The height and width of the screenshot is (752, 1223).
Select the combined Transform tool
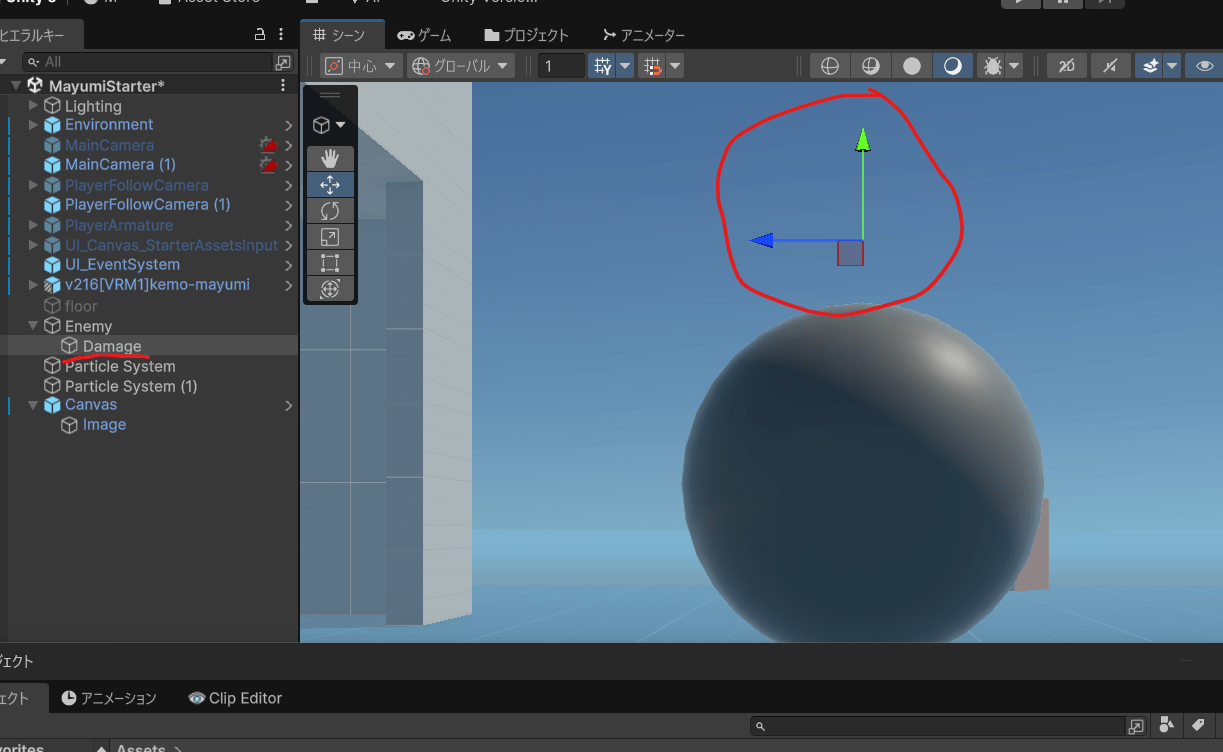(x=330, y=289)
